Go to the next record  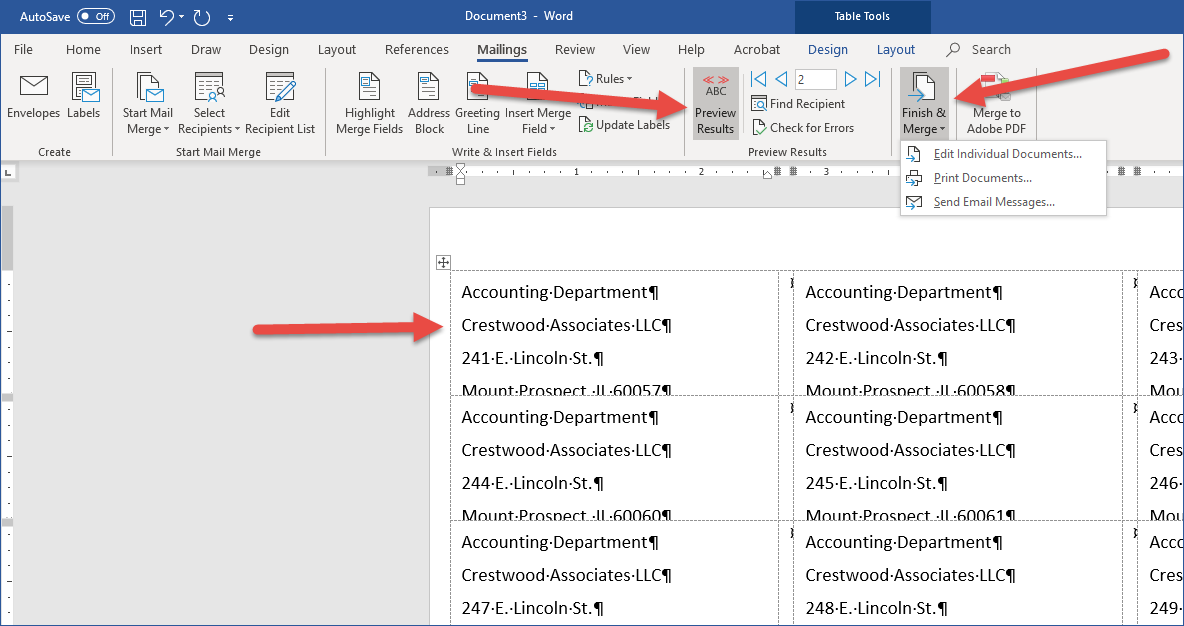(850, 79)
